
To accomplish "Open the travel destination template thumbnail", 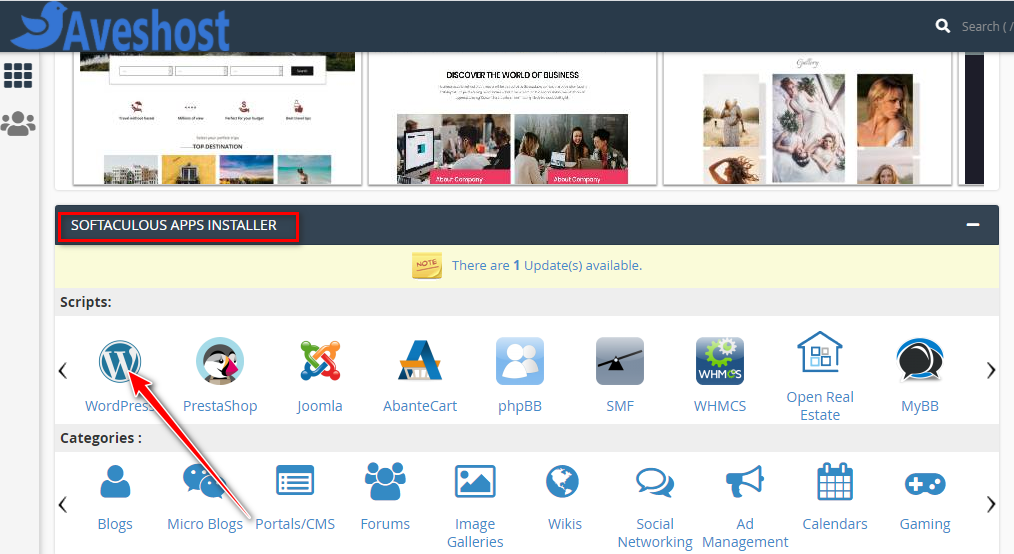I will (217, 118).
